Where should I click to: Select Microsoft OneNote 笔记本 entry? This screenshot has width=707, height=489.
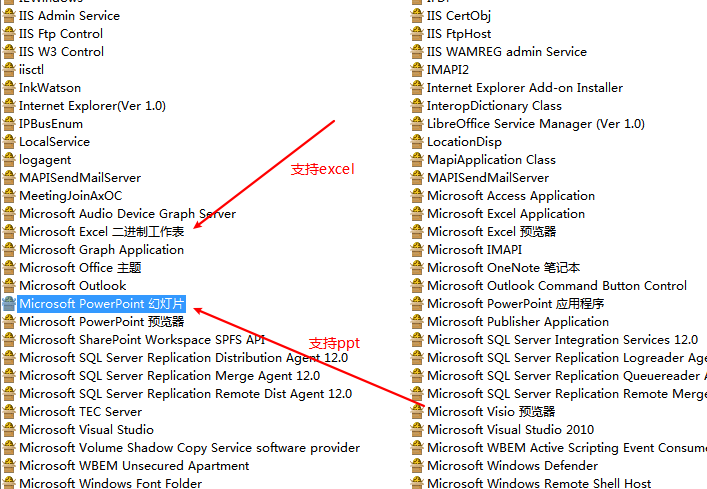tap(503, 268)
